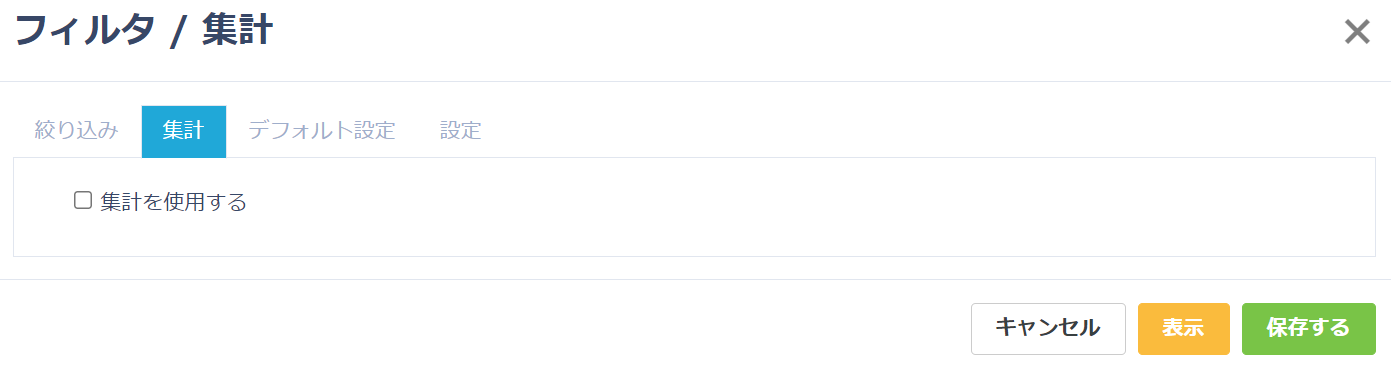Open the filter narrowing tab 絞り込み

(77, 131)
